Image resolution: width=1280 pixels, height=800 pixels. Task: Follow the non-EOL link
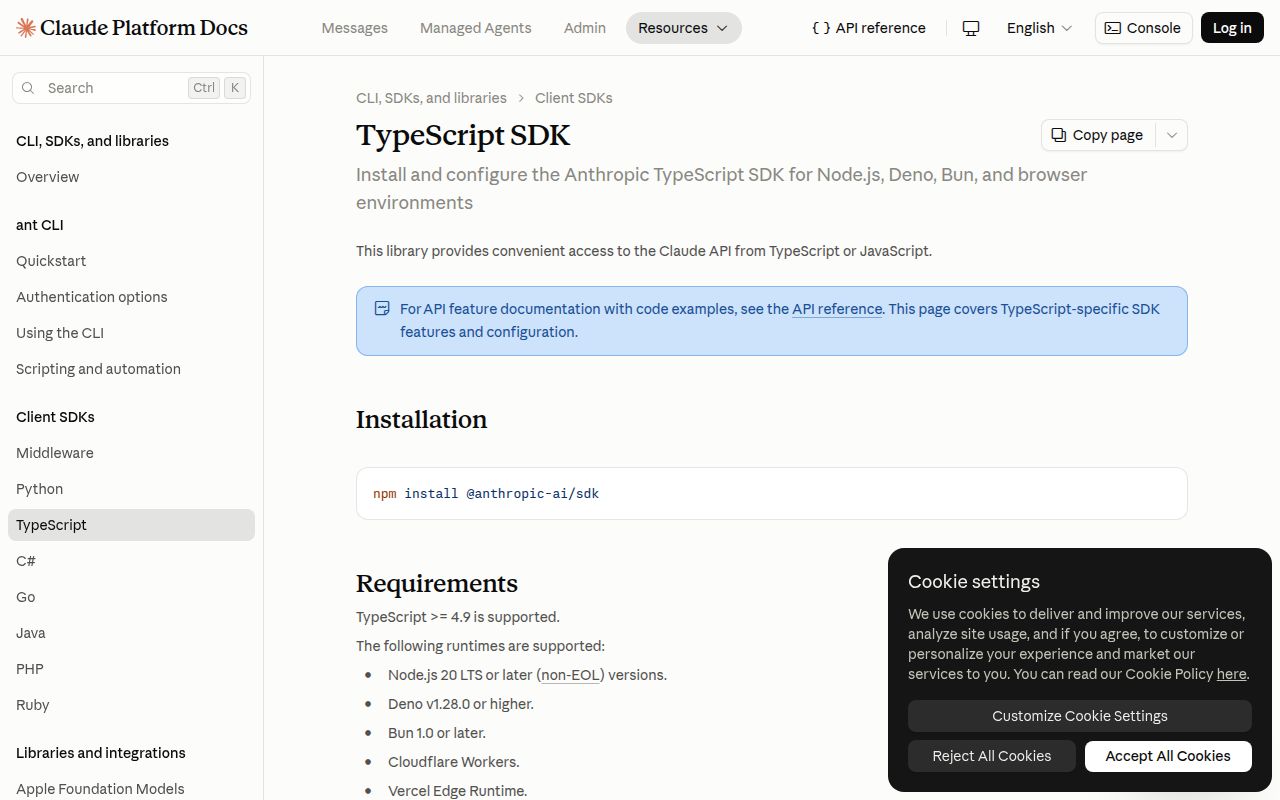(x=570, y=675)
